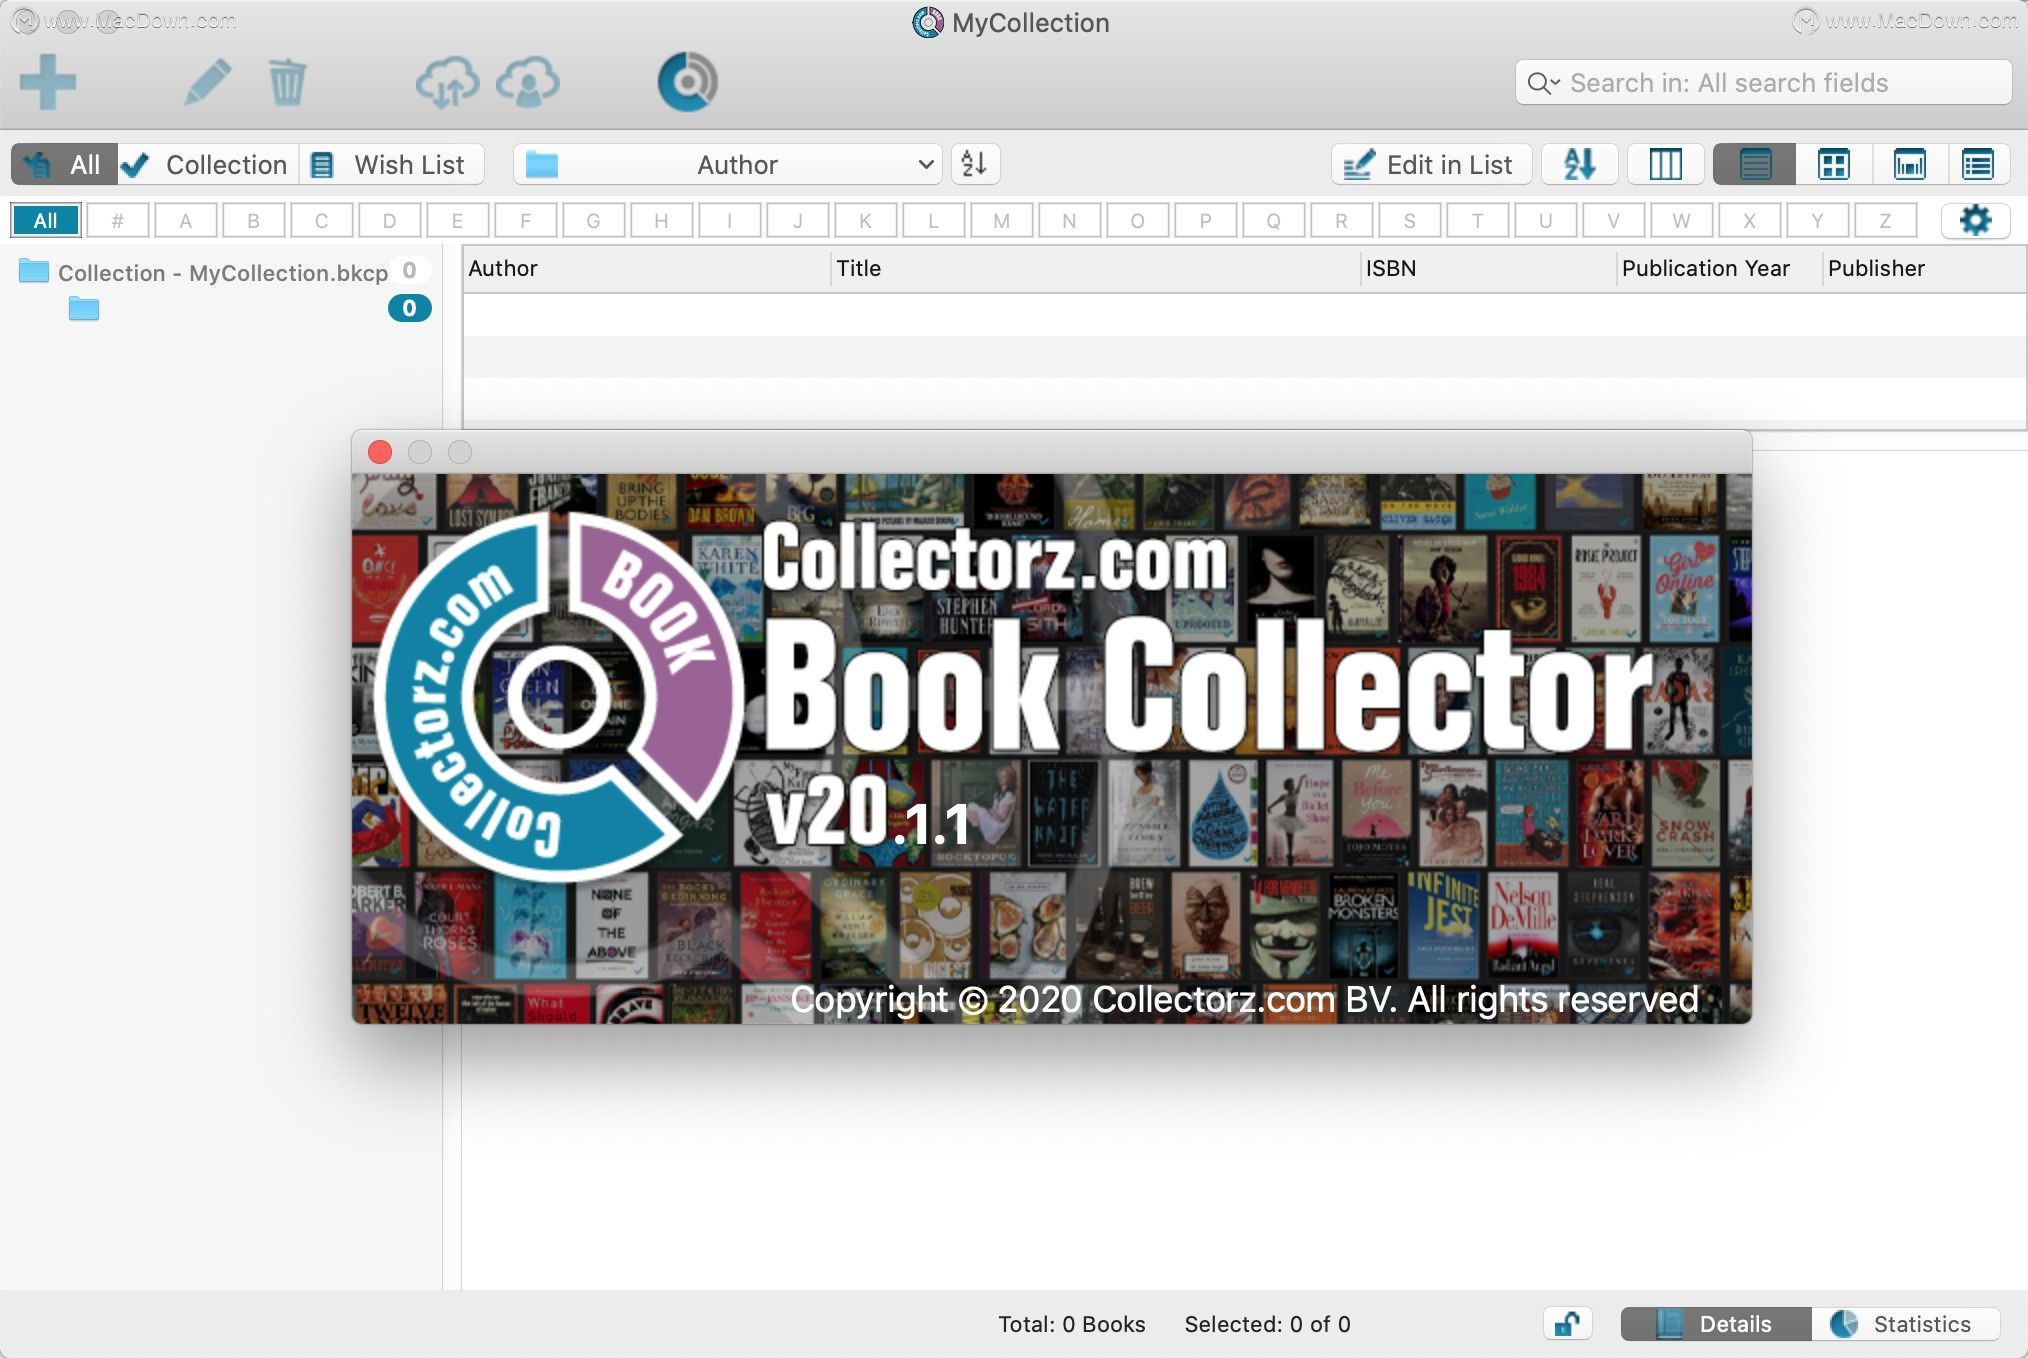Click the Edit in List button

[1431, 164]
